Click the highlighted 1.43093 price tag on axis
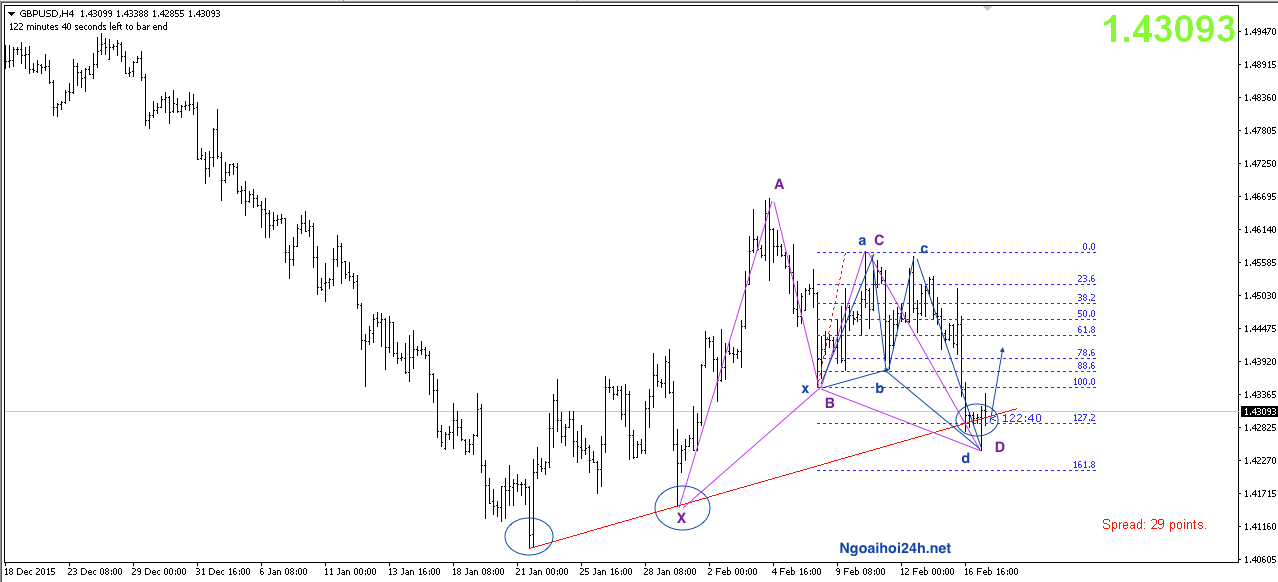This screenshot has width=1278, height=582. coord(1256,411)
